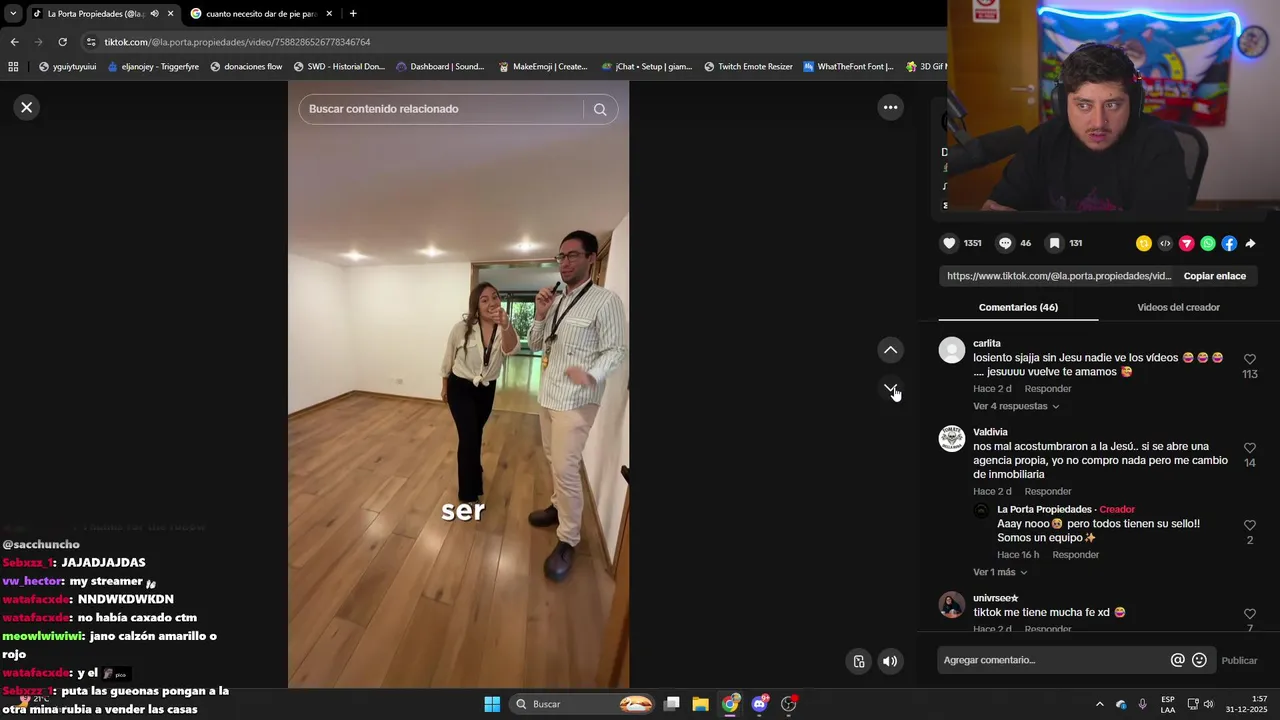
Task: Reply to La Porta Propiedades' comment
Action: [x=1075, y=555]
